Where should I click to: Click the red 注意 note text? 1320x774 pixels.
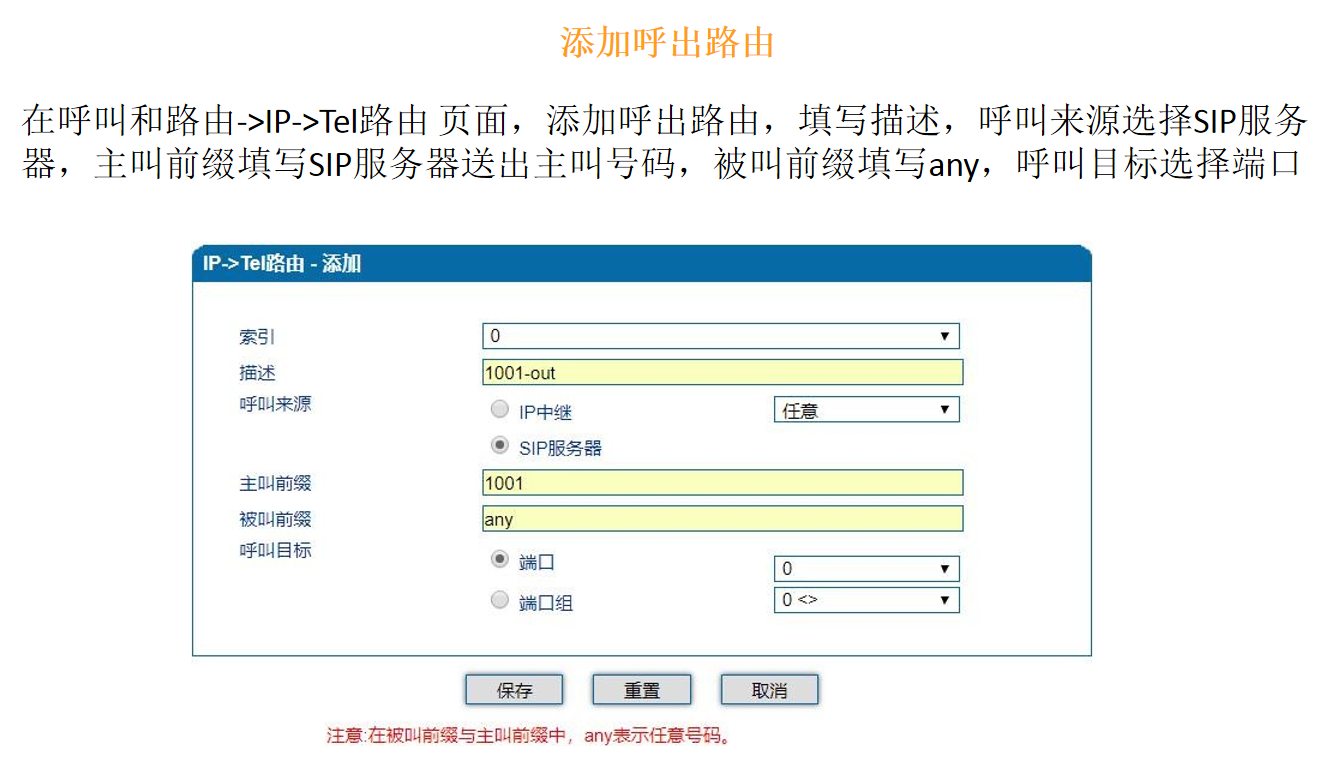click(x=530, y=737)
